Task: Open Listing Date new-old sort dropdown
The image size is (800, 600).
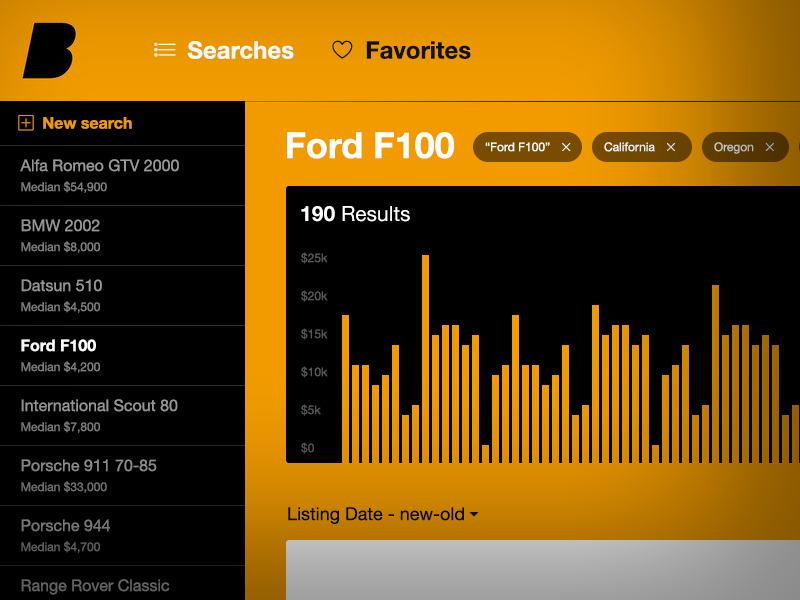Action: pos(382,514)
